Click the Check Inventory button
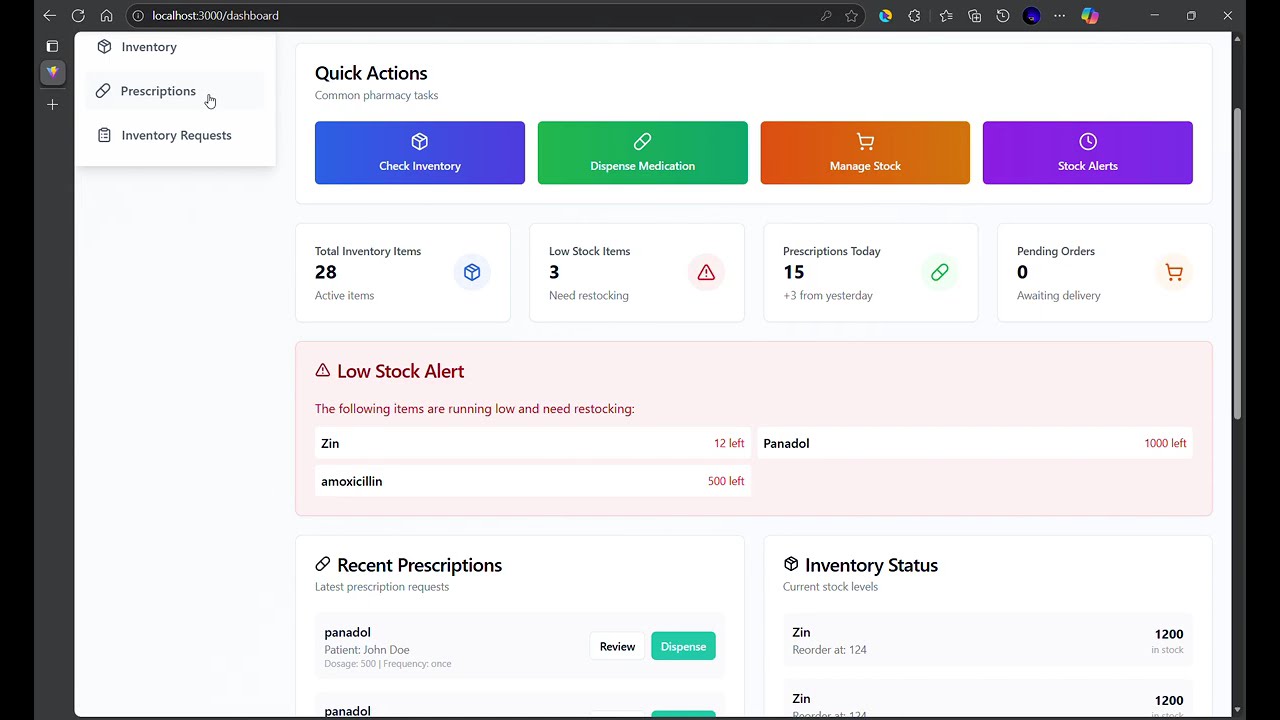The width and height of the screenshot is (1280, 720). 420,153
